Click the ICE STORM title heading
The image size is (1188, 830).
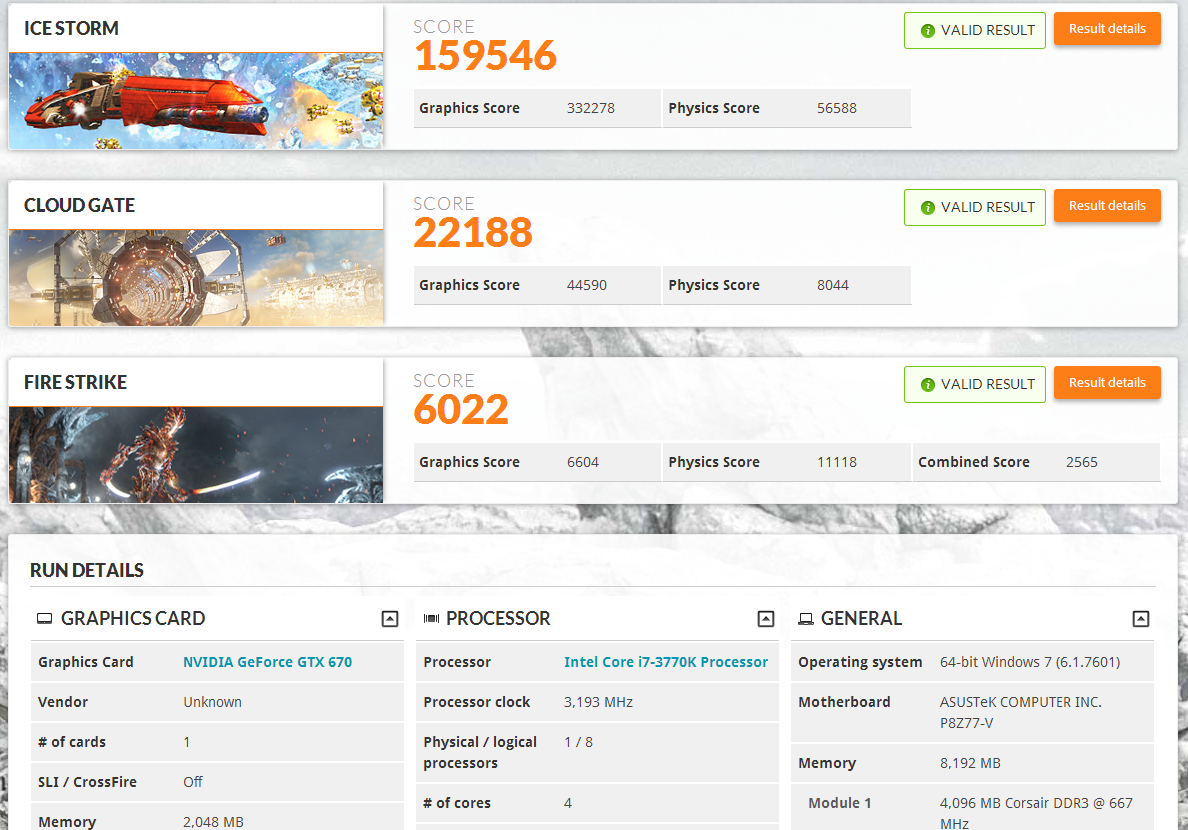tap(71, 29)
